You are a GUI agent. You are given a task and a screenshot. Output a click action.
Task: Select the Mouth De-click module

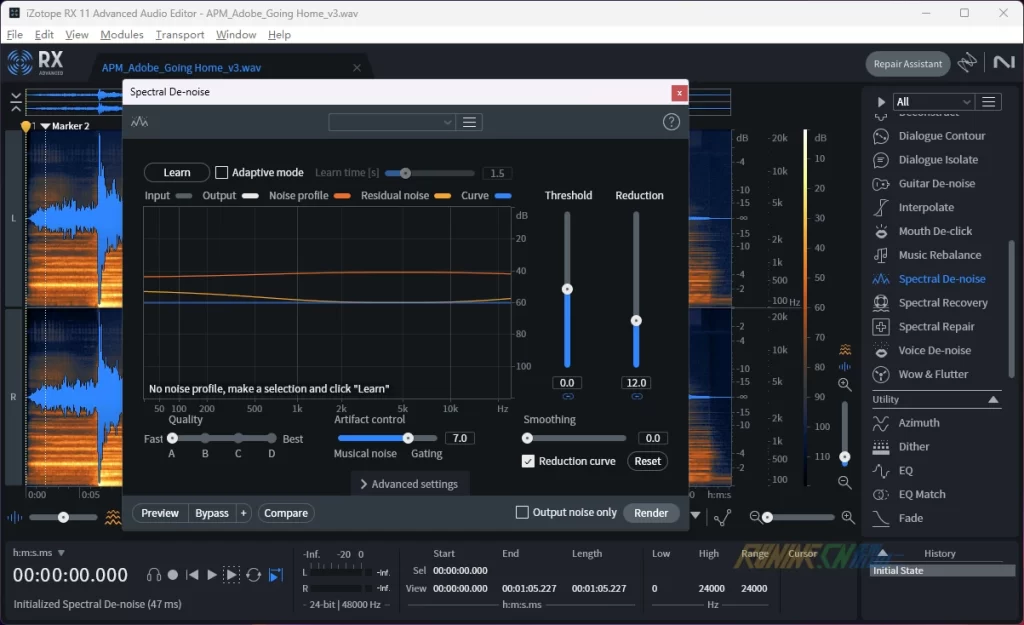click(x=934, y=231)
